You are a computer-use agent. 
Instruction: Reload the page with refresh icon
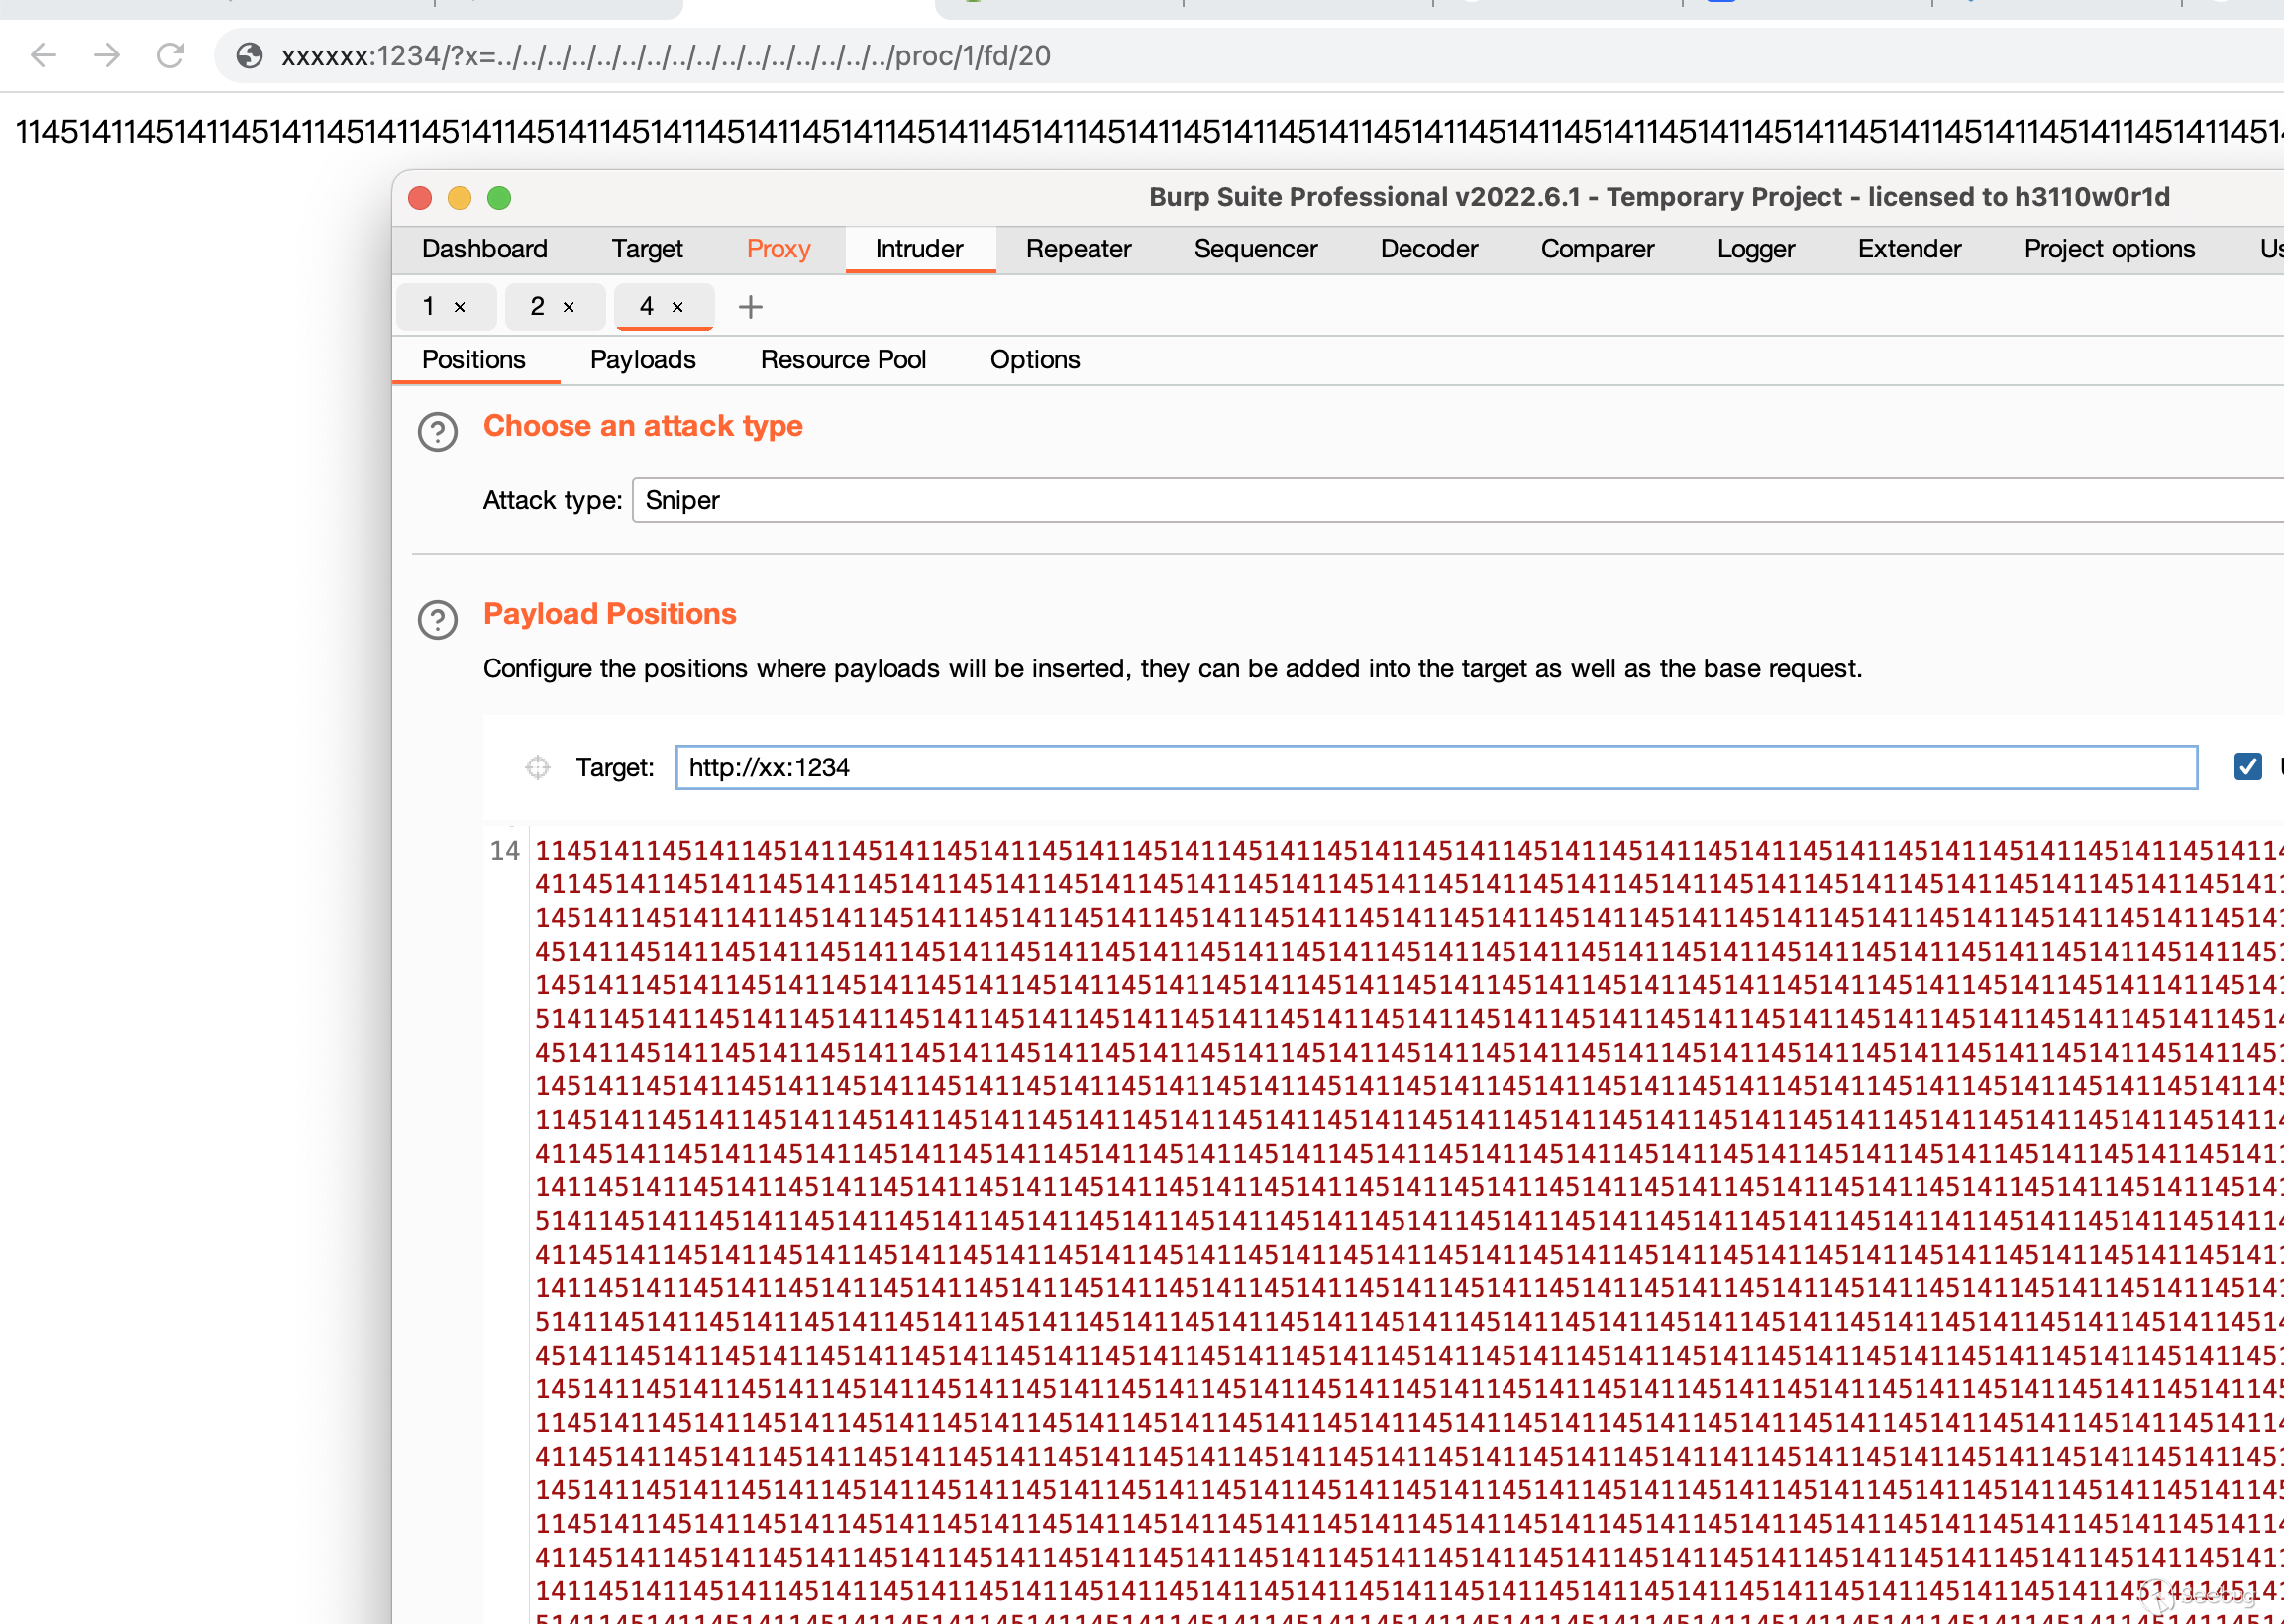(x=171, y=56)
